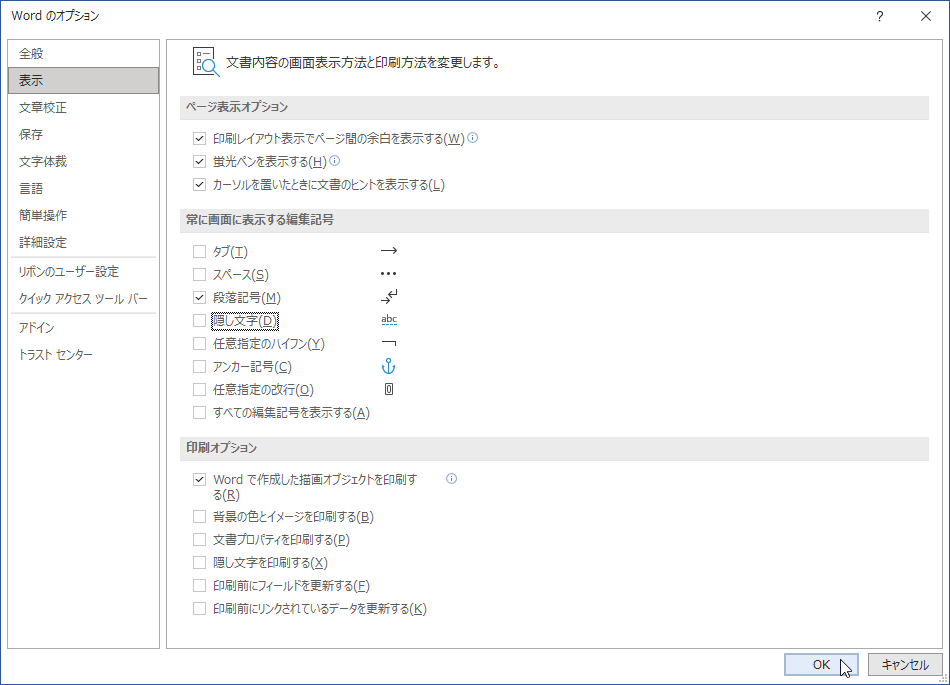The image size is (950, 685).
Task: Uncheck 段落記号(M) checkbox
Action: (199, 297)
